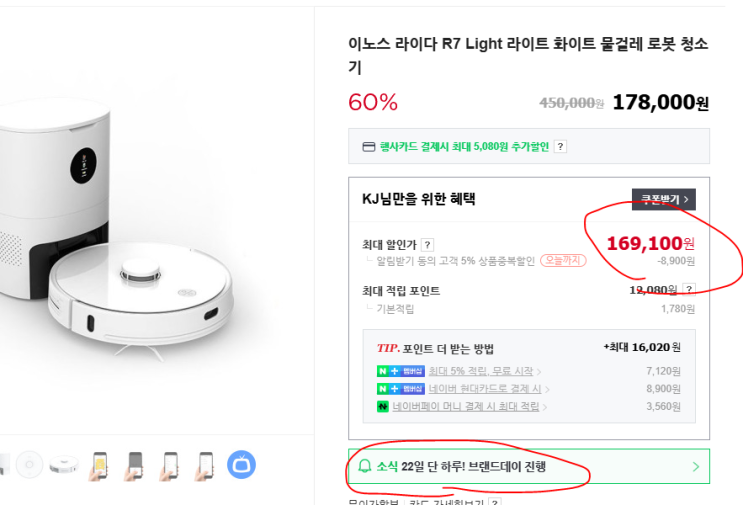Click the blue TV video thumbnail icon
Image resolution: width=743 pixels, height=505 pixels.
click(241, 464)
